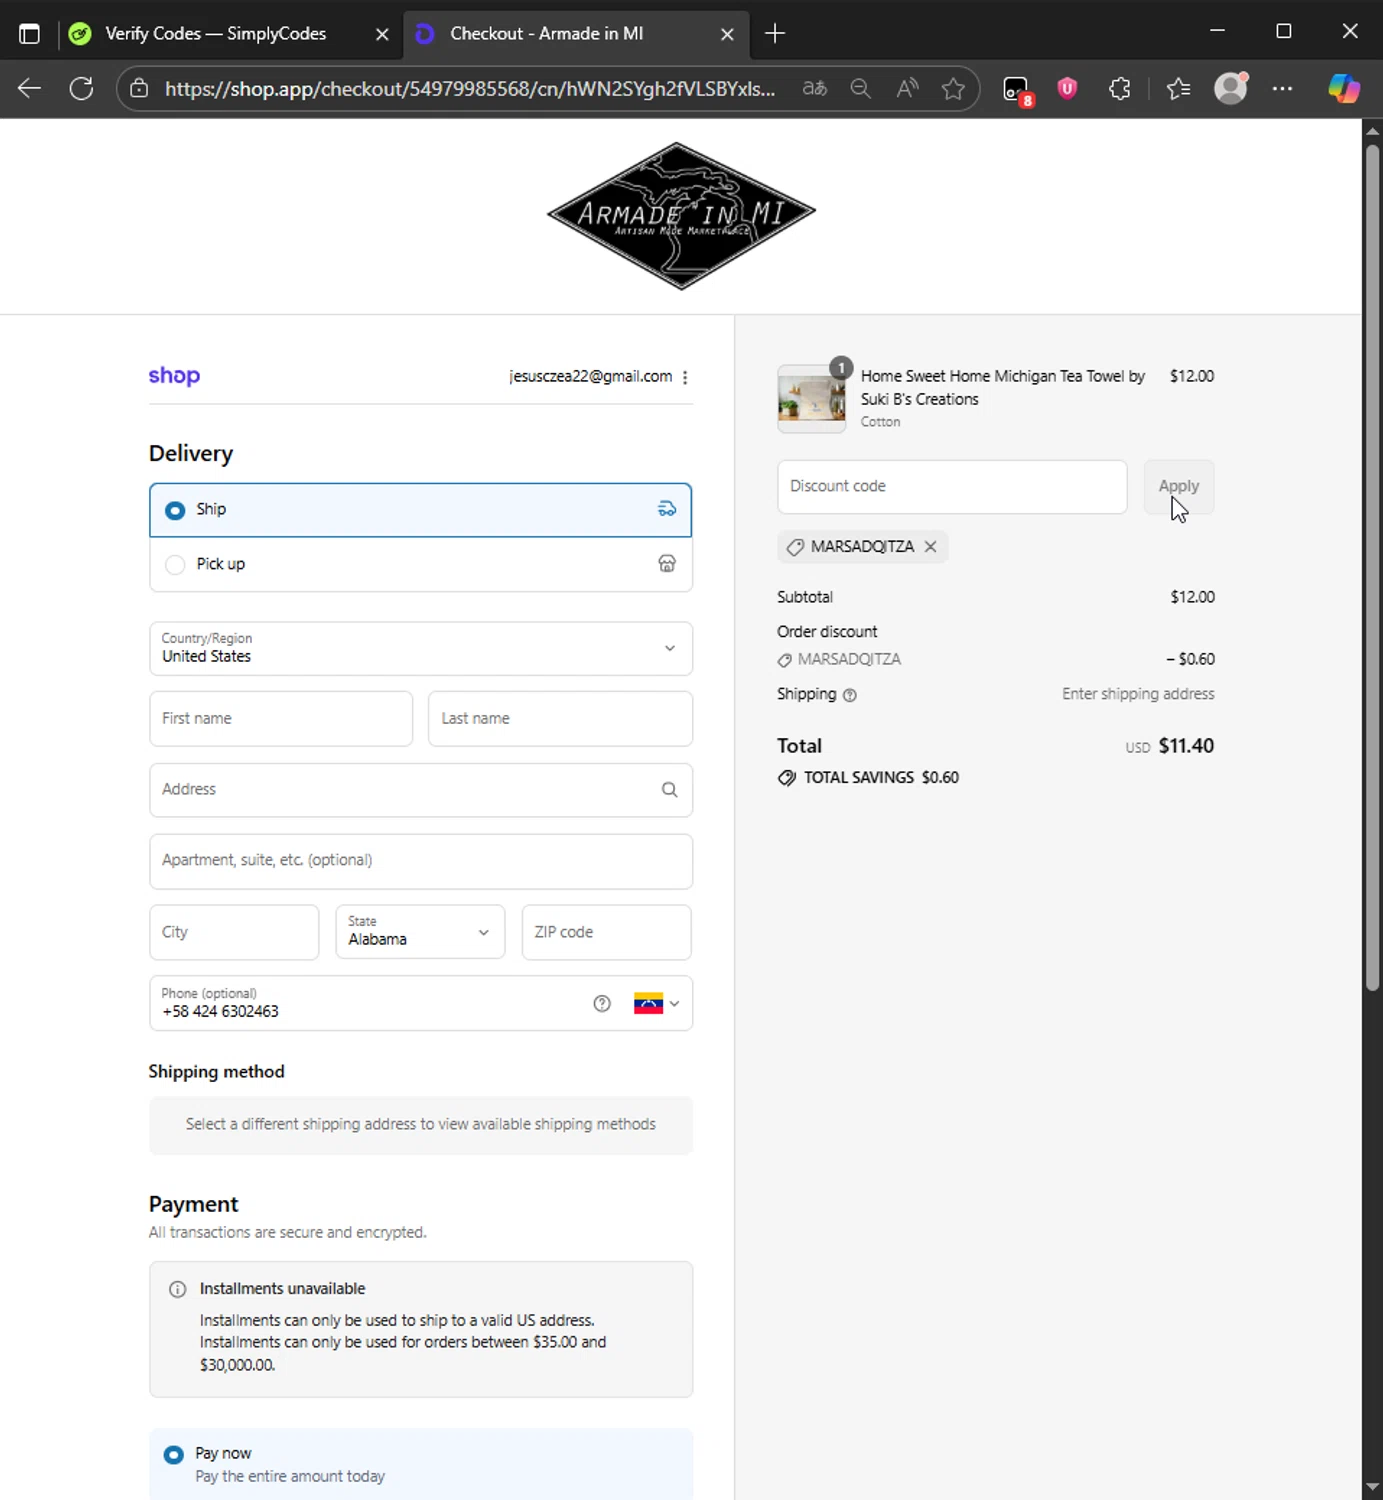Open the Extensions puzzle icon
Image resolution: width=1383 pixels, height=1500 pixels.
pyautogui.click(x=1120, y=89)
